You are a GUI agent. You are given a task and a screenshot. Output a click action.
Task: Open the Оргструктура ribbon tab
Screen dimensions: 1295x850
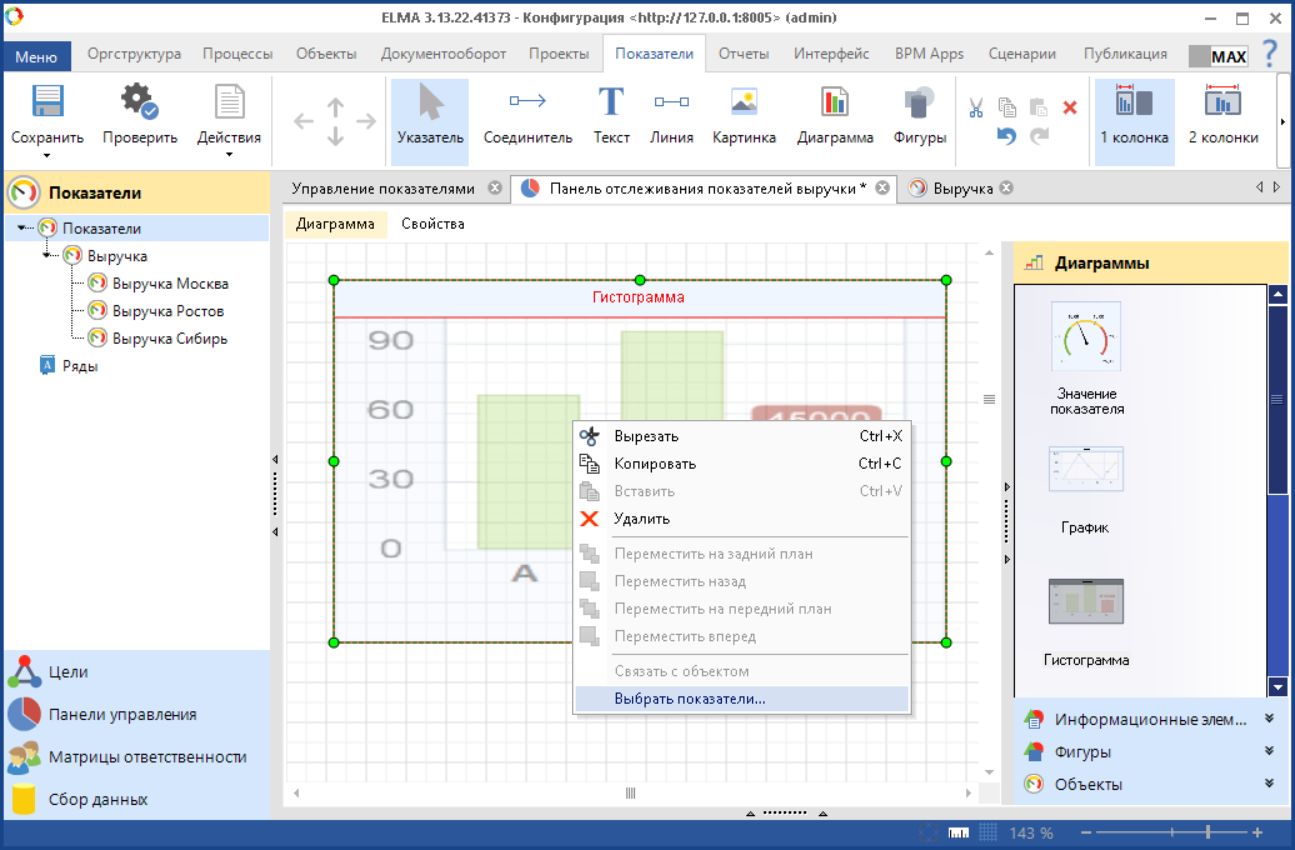(134, 54)
